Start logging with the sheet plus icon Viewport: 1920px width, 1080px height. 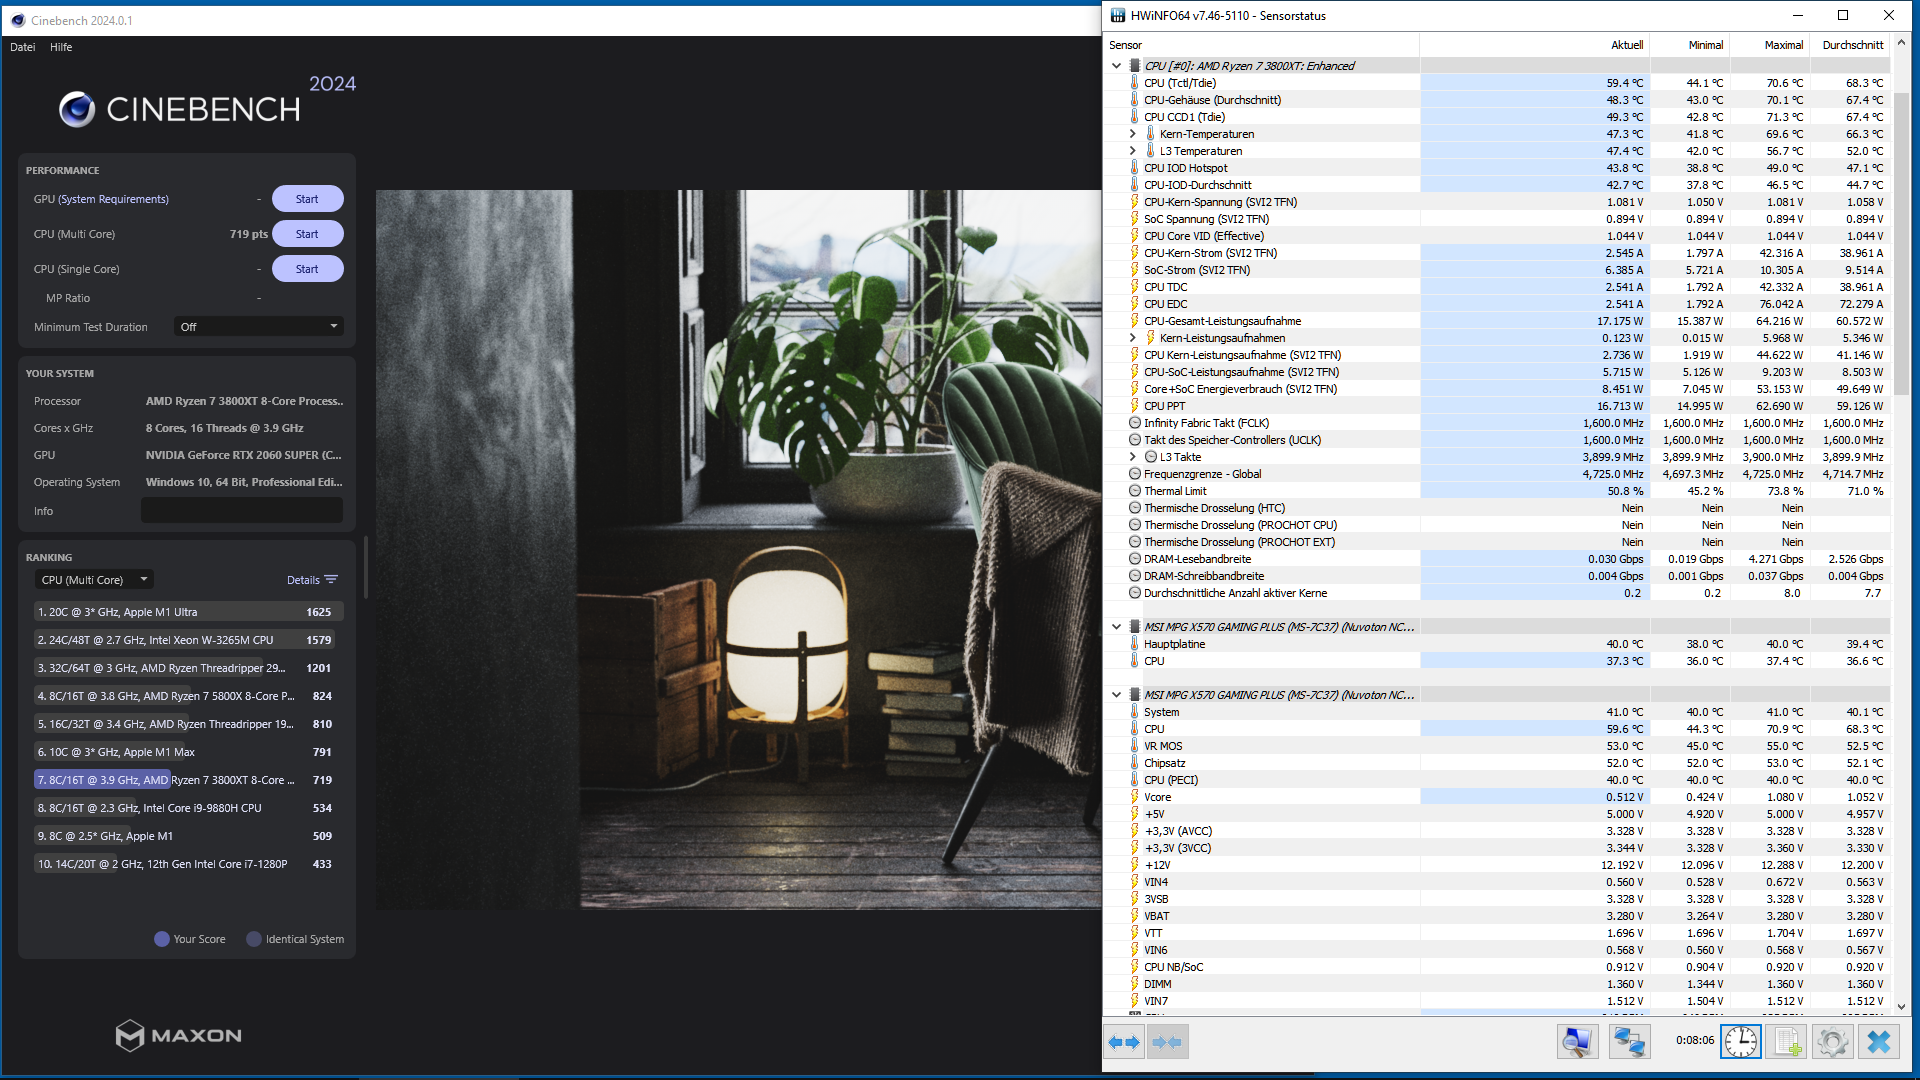point(1787,1042)
